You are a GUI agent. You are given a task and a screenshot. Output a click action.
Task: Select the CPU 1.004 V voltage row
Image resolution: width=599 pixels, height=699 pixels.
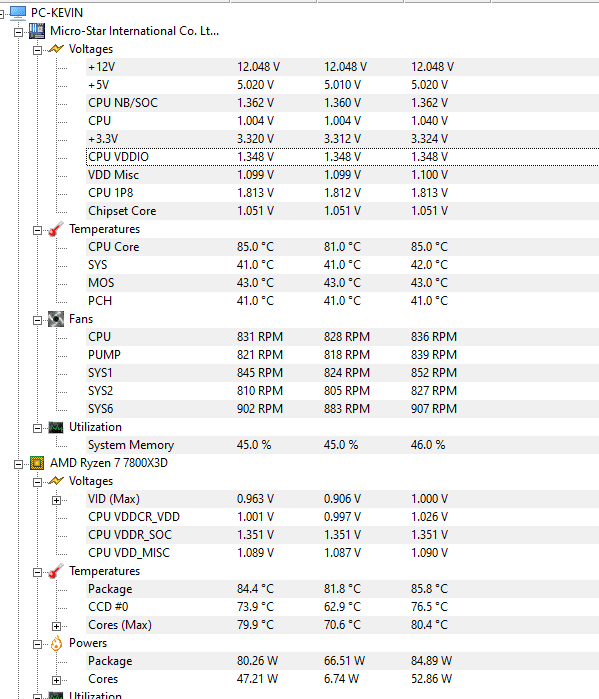click(x=342, y=121)
